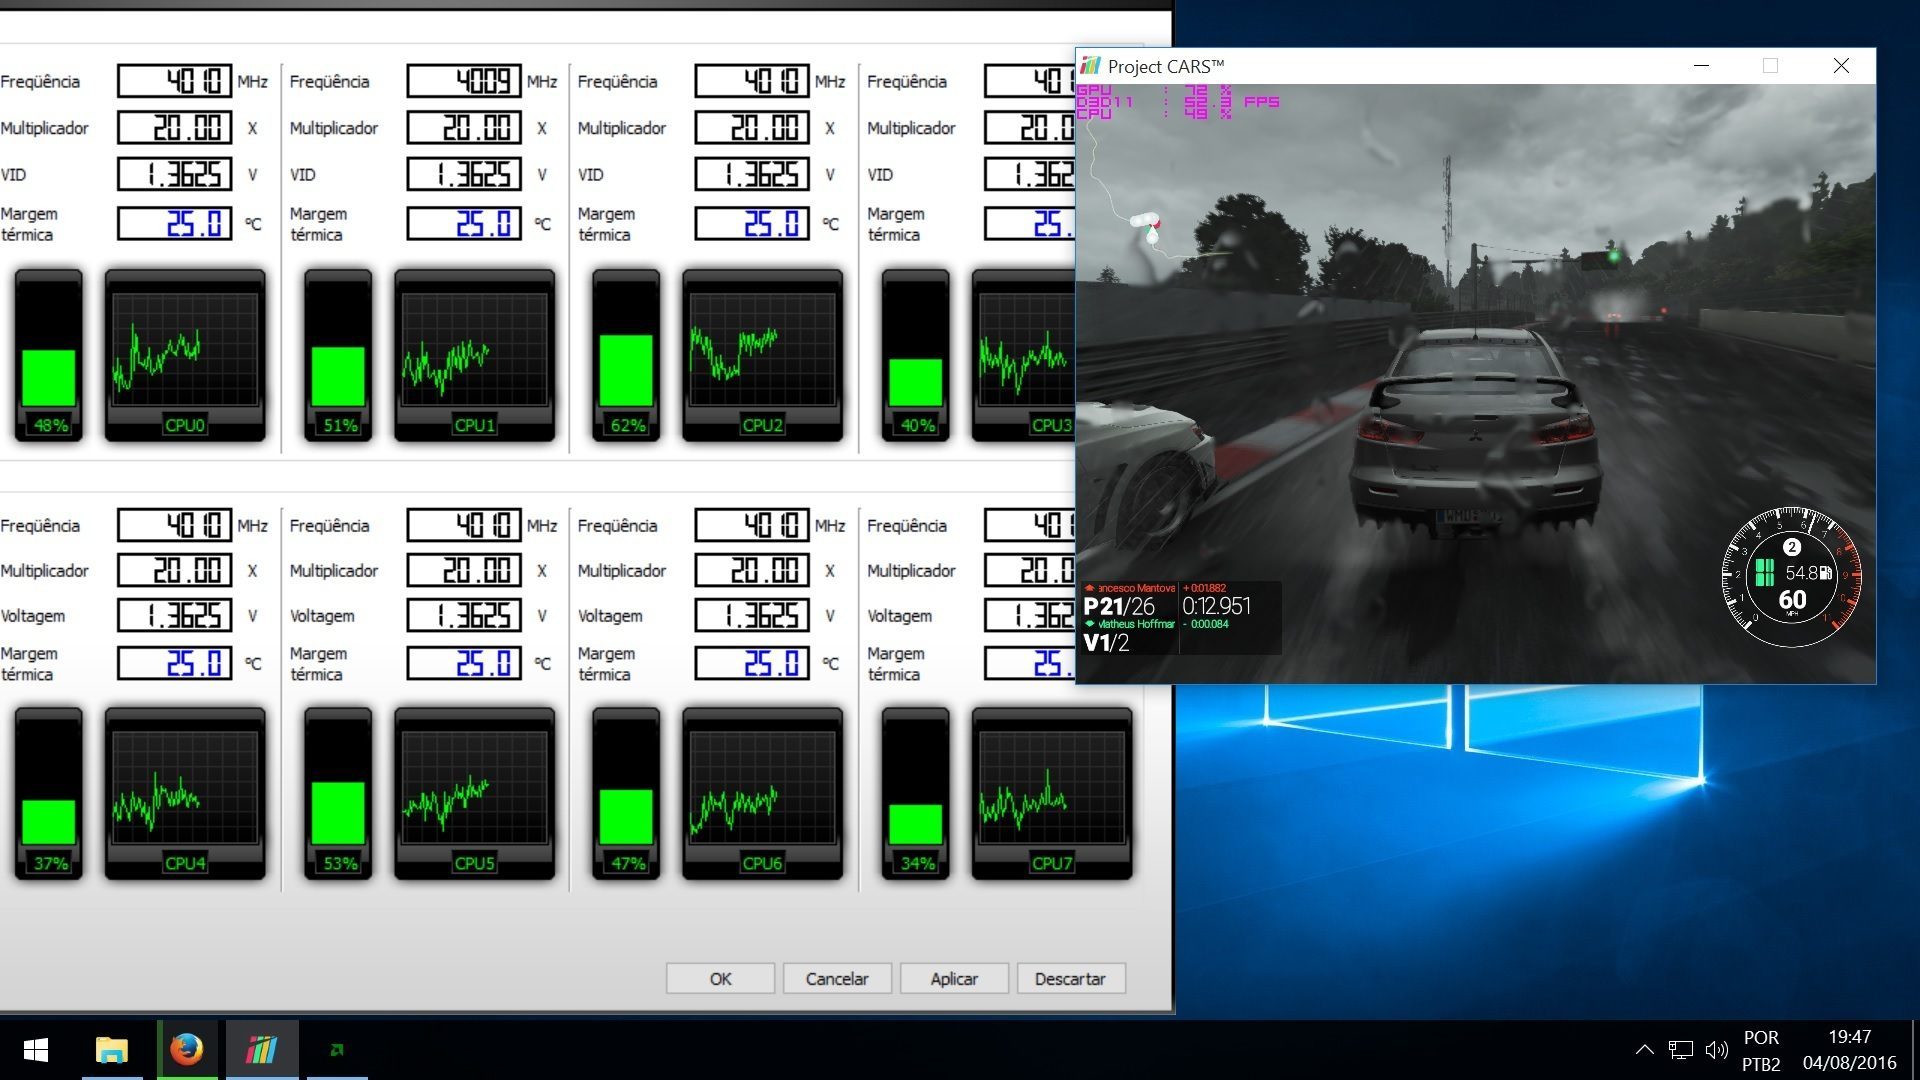Select CPU1 frequency field showing 4009

pos(464,81)
